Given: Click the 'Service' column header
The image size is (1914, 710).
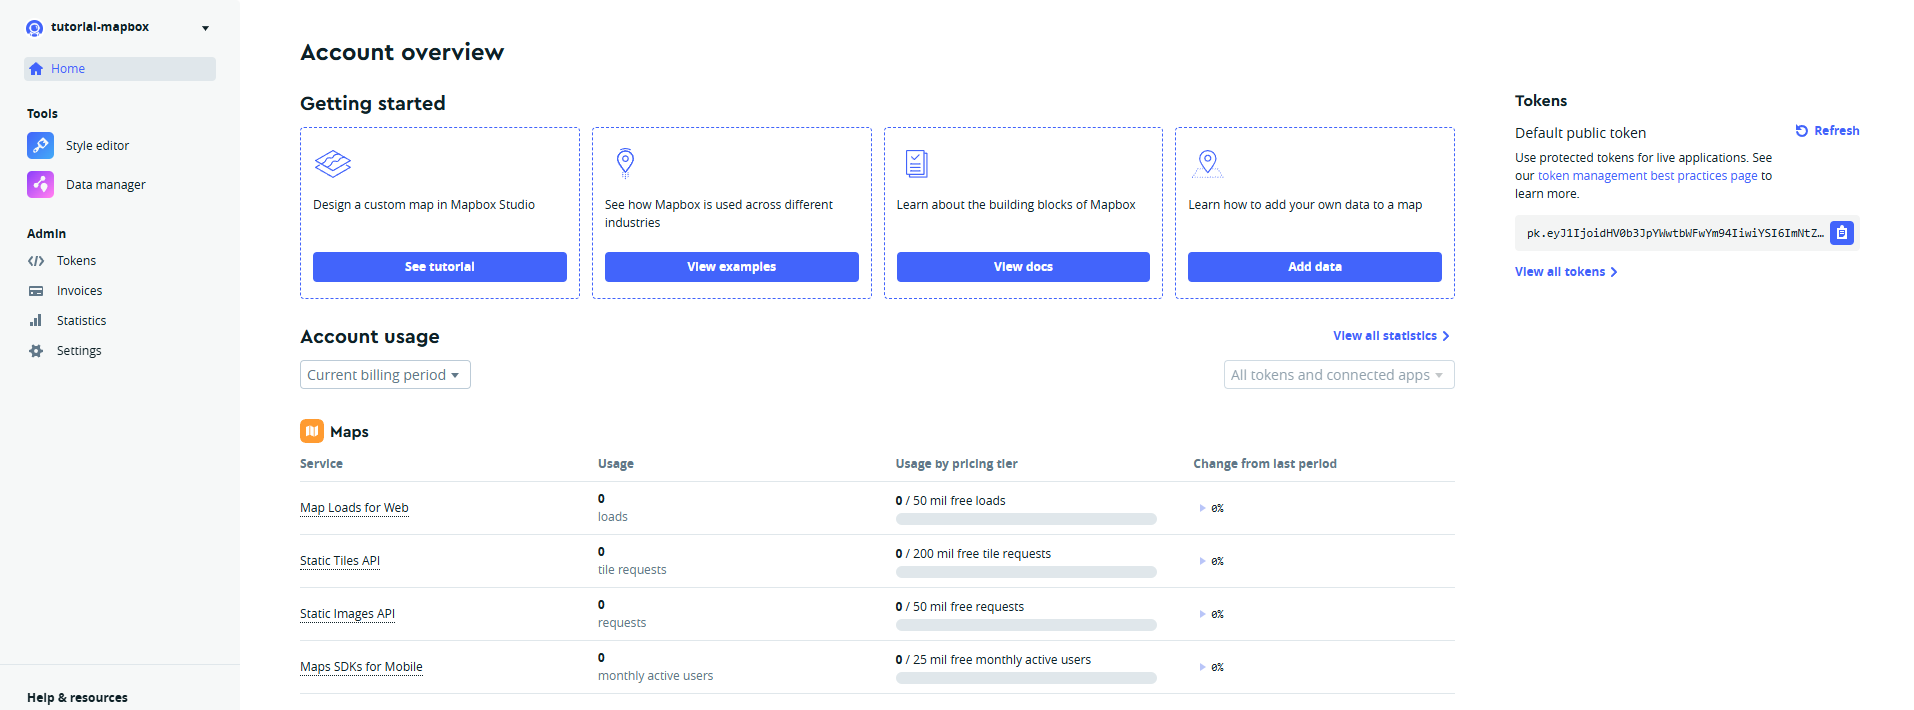Looking at the screenshot, I should (x=321, y=464).
